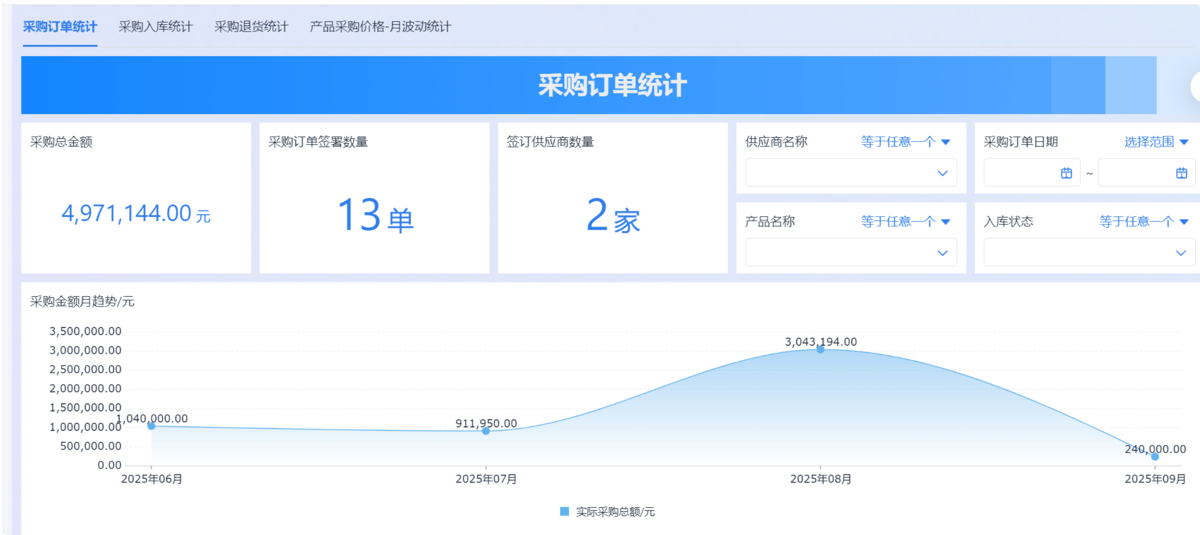
Task: Open 等于任意一个 condition for 产品名称
Action: point(905,222)
